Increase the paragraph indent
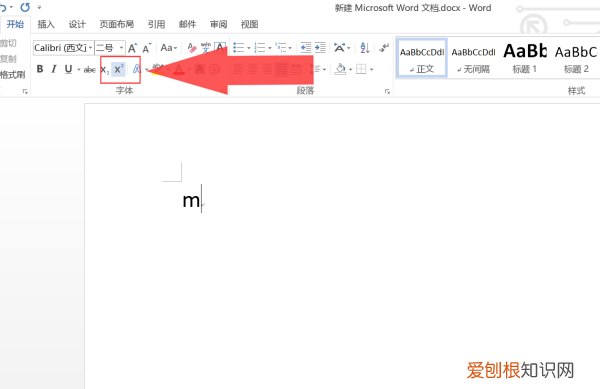Viewport: 600px width, 389px height. 320,48
